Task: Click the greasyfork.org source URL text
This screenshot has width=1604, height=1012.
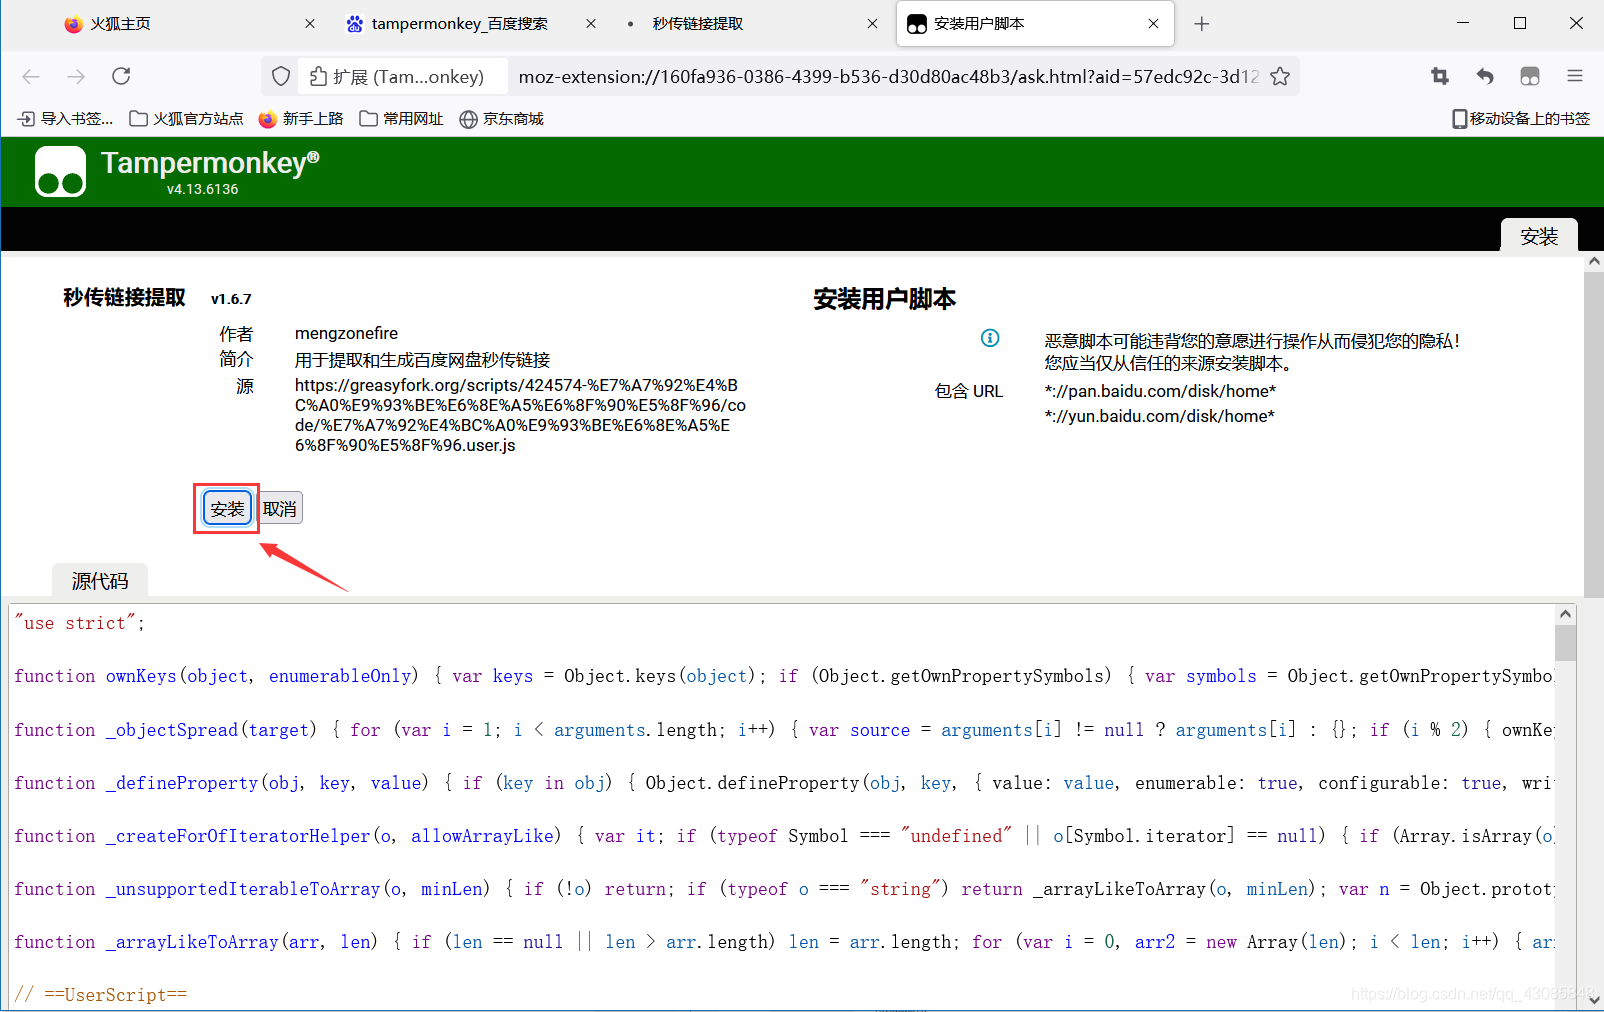Action: pyautogui.click(x=520, y=415)
